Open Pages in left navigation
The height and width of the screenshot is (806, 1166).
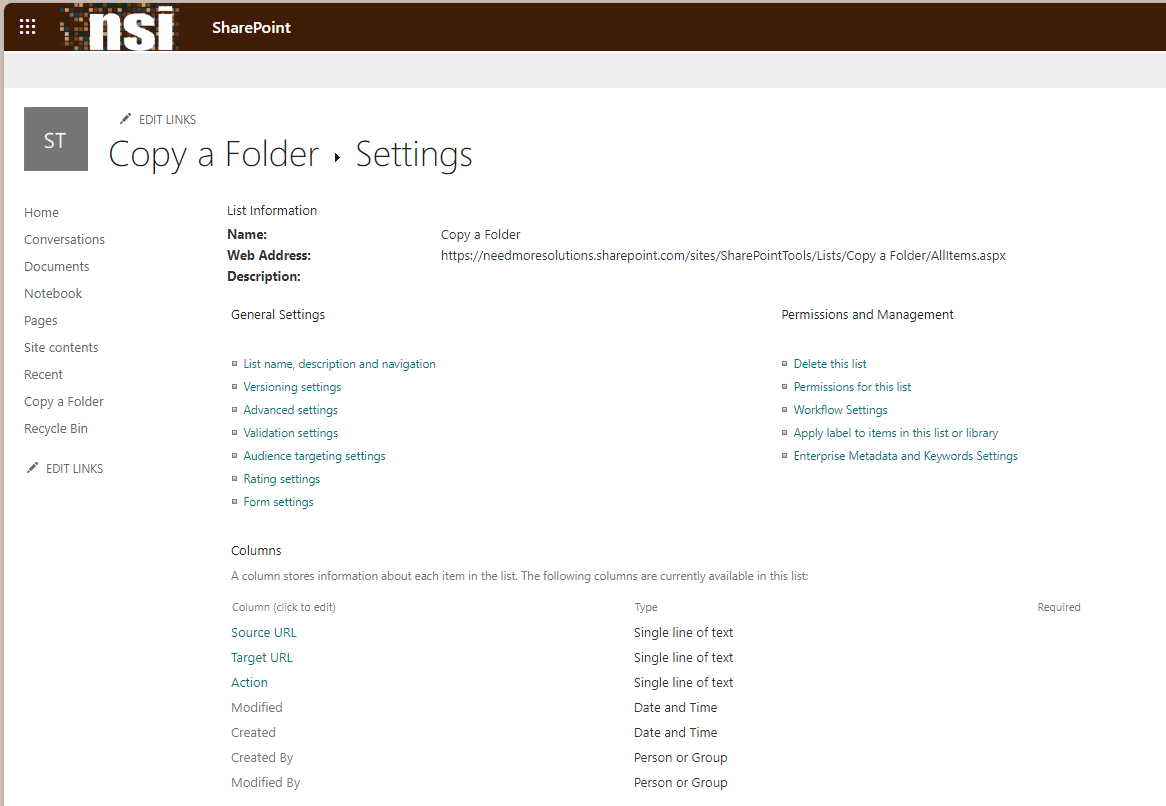[x=40, y=320]
